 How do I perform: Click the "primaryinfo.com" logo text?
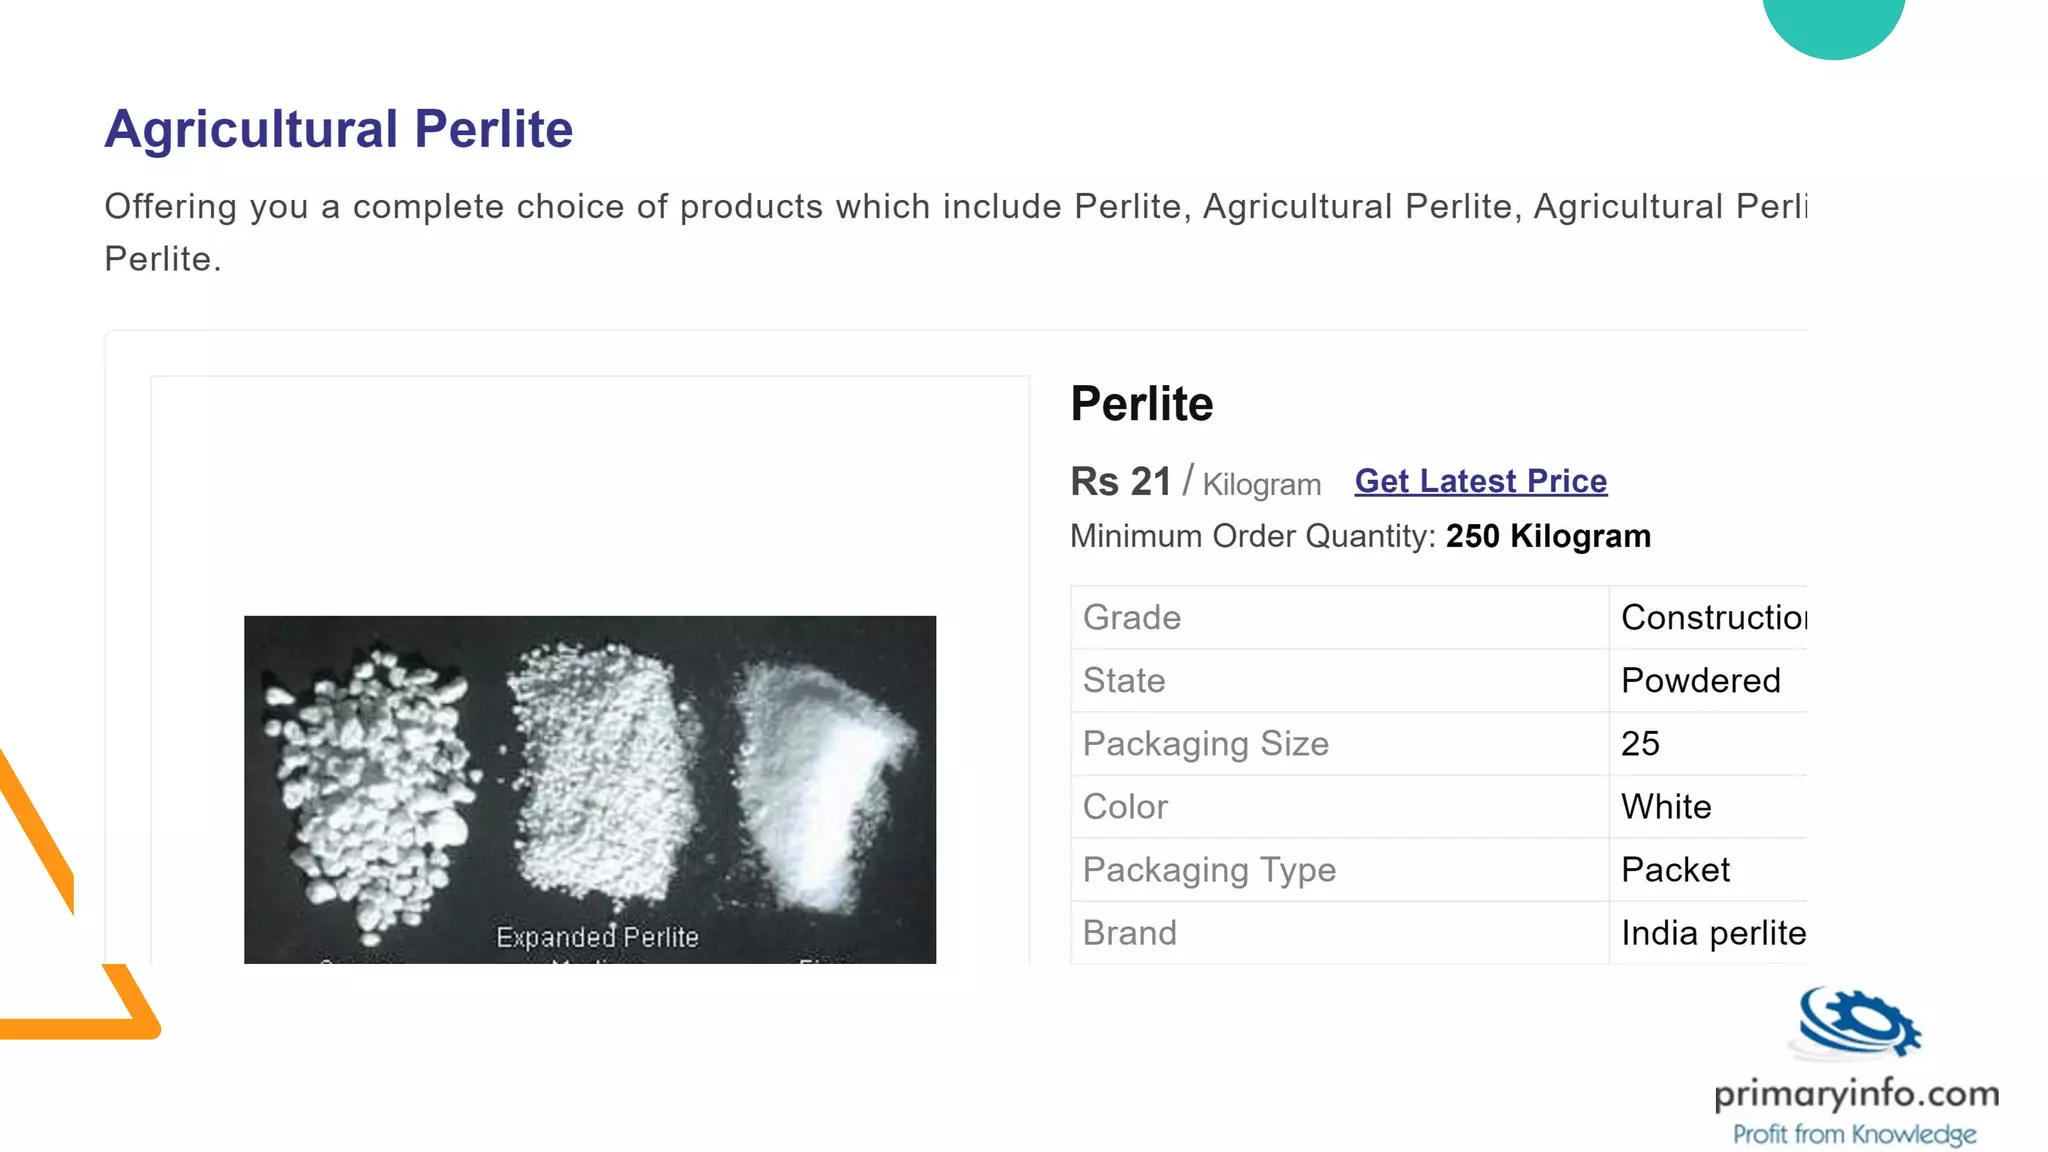(x=1856, y=1093)
